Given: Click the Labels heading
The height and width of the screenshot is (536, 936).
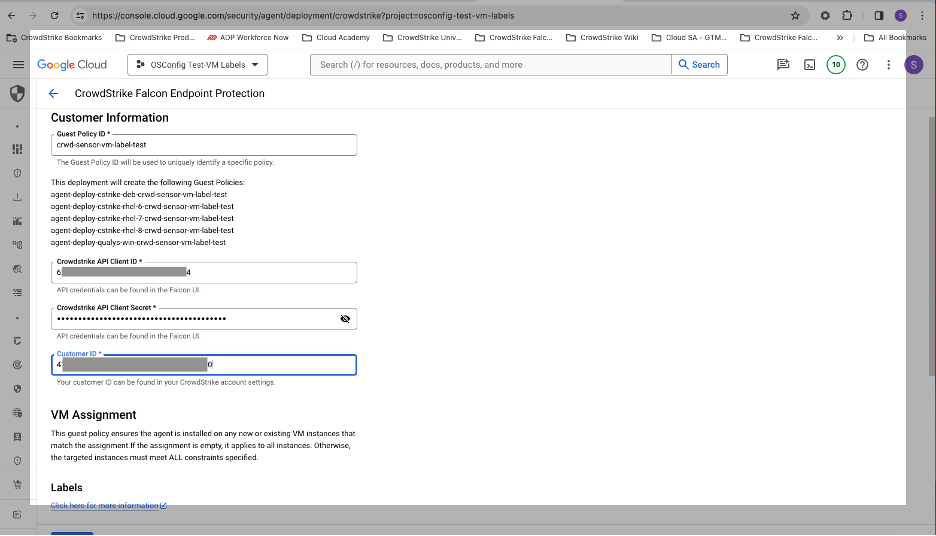Looking at the screenshot, I should point(67,488).
